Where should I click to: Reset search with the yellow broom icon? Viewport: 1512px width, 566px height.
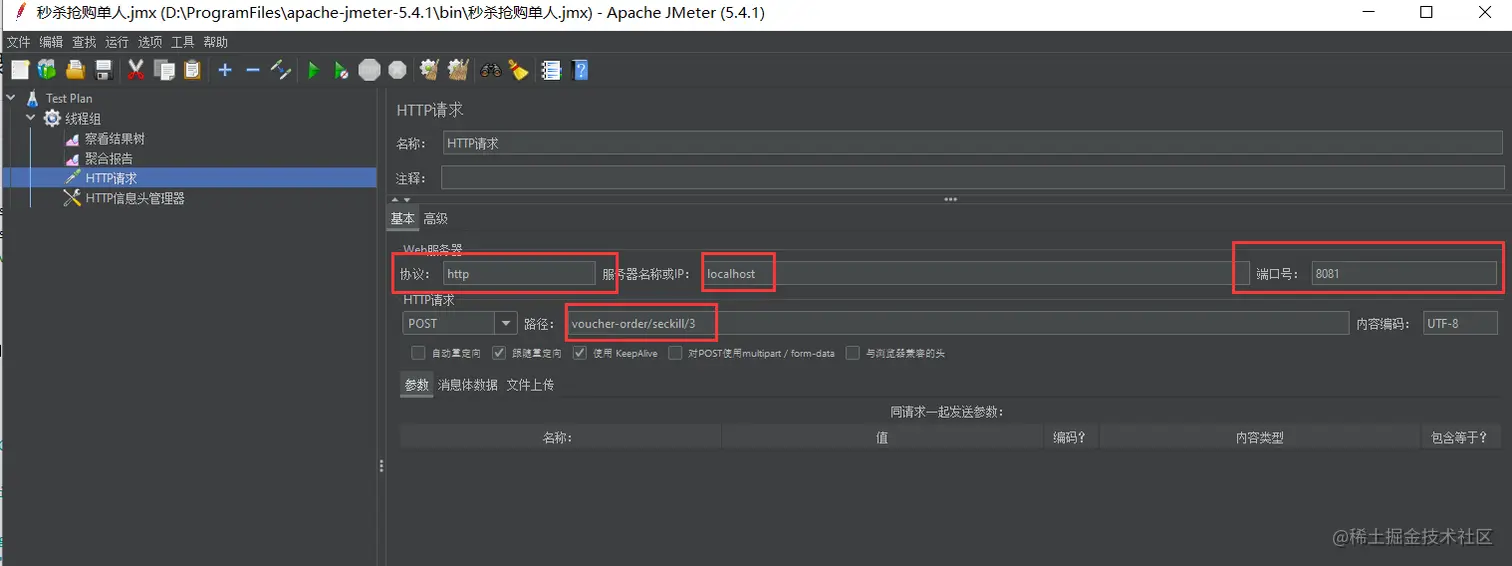coord(518,70)
